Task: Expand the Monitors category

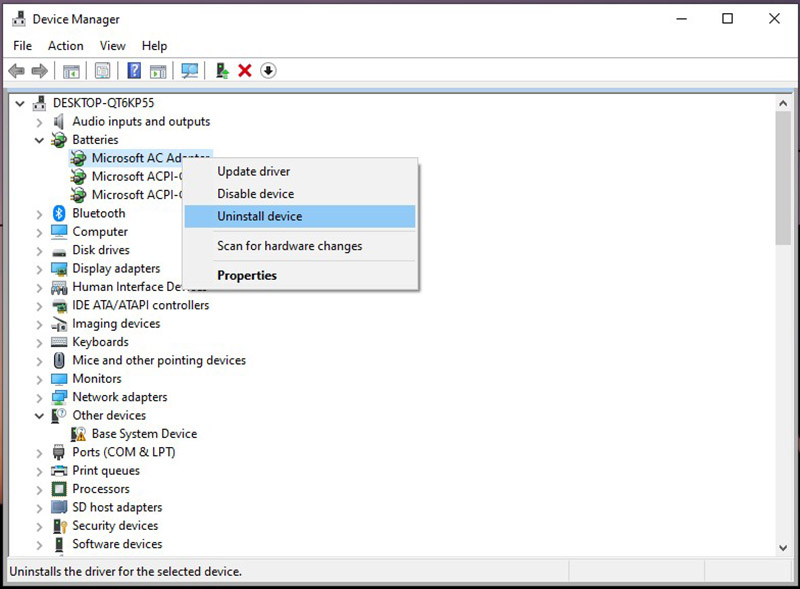Action: (39, 379)
